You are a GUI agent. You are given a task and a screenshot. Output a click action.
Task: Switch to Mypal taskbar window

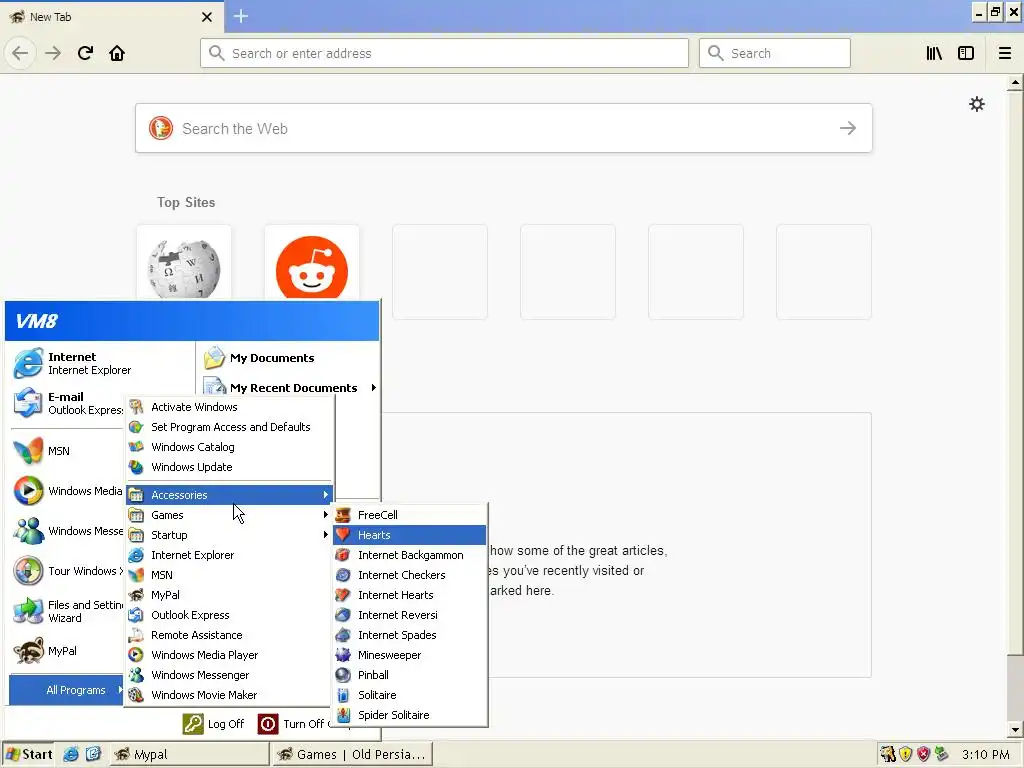pos(189,754)
